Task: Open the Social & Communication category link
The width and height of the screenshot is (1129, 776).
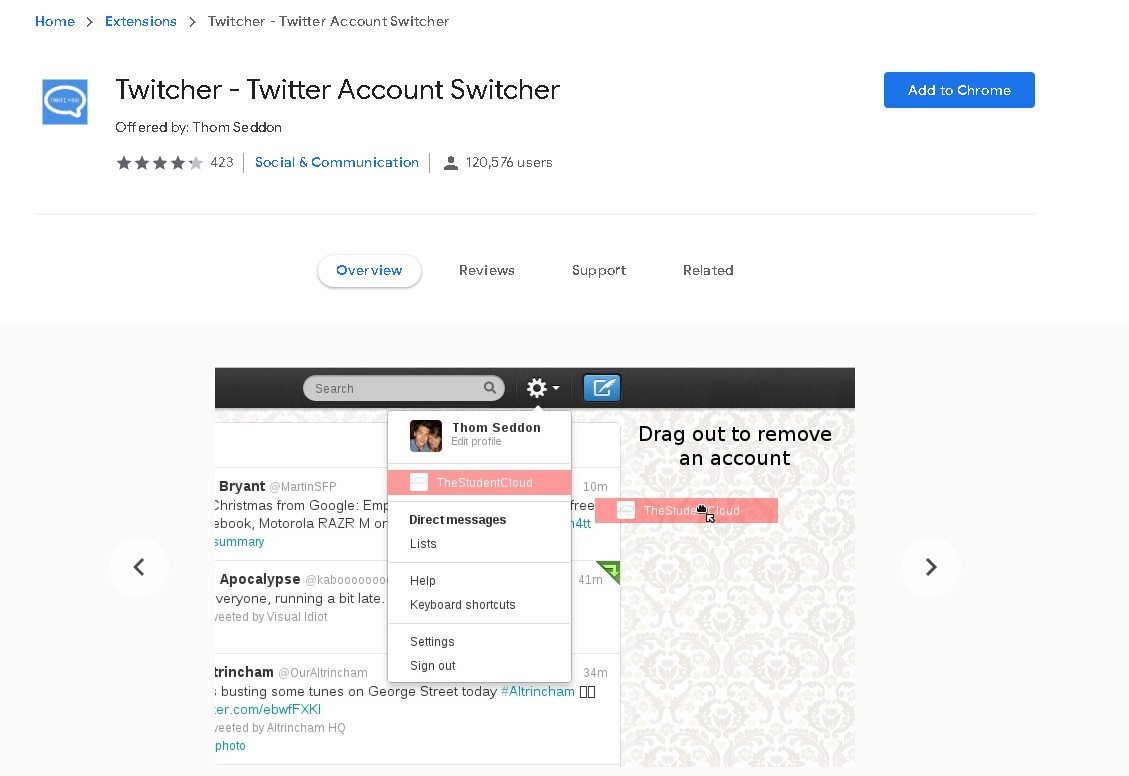Action: (337, 162)
